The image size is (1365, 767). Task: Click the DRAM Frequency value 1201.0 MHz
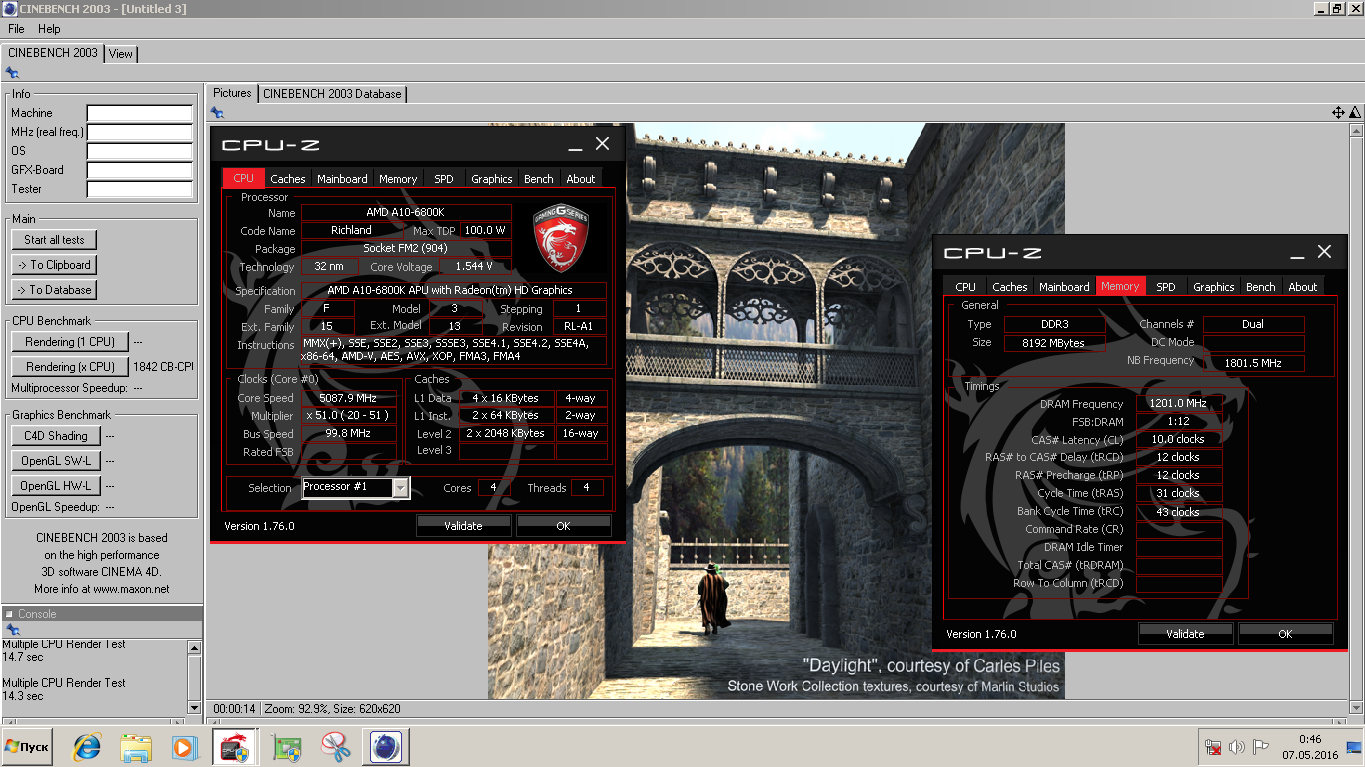click(1178, 404)
